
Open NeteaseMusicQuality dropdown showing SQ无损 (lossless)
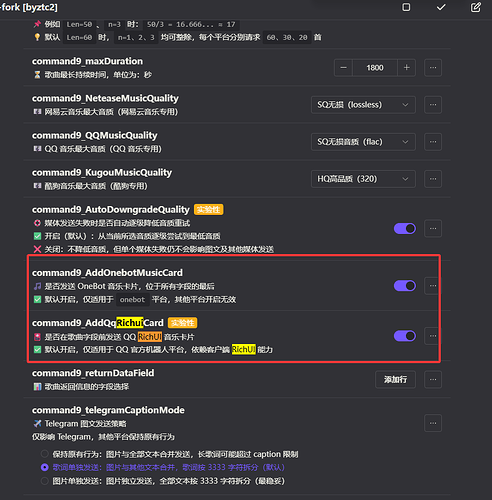pyautogui.click(x=363, y=105)
